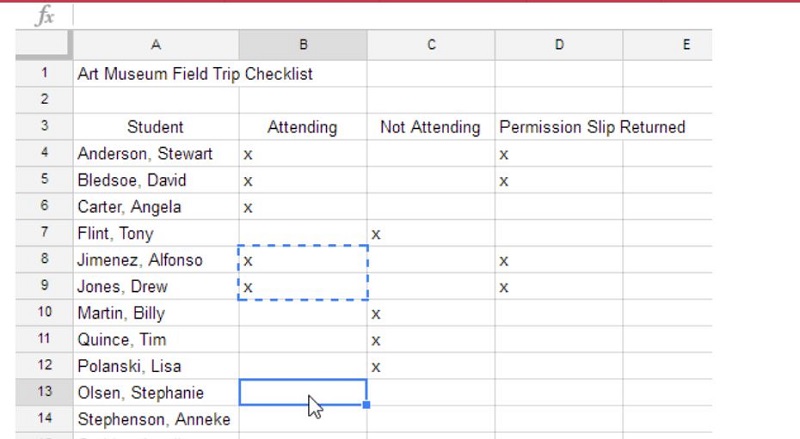Click row 13 header
This screenshot has height=439, width=800.
point(44,393)
